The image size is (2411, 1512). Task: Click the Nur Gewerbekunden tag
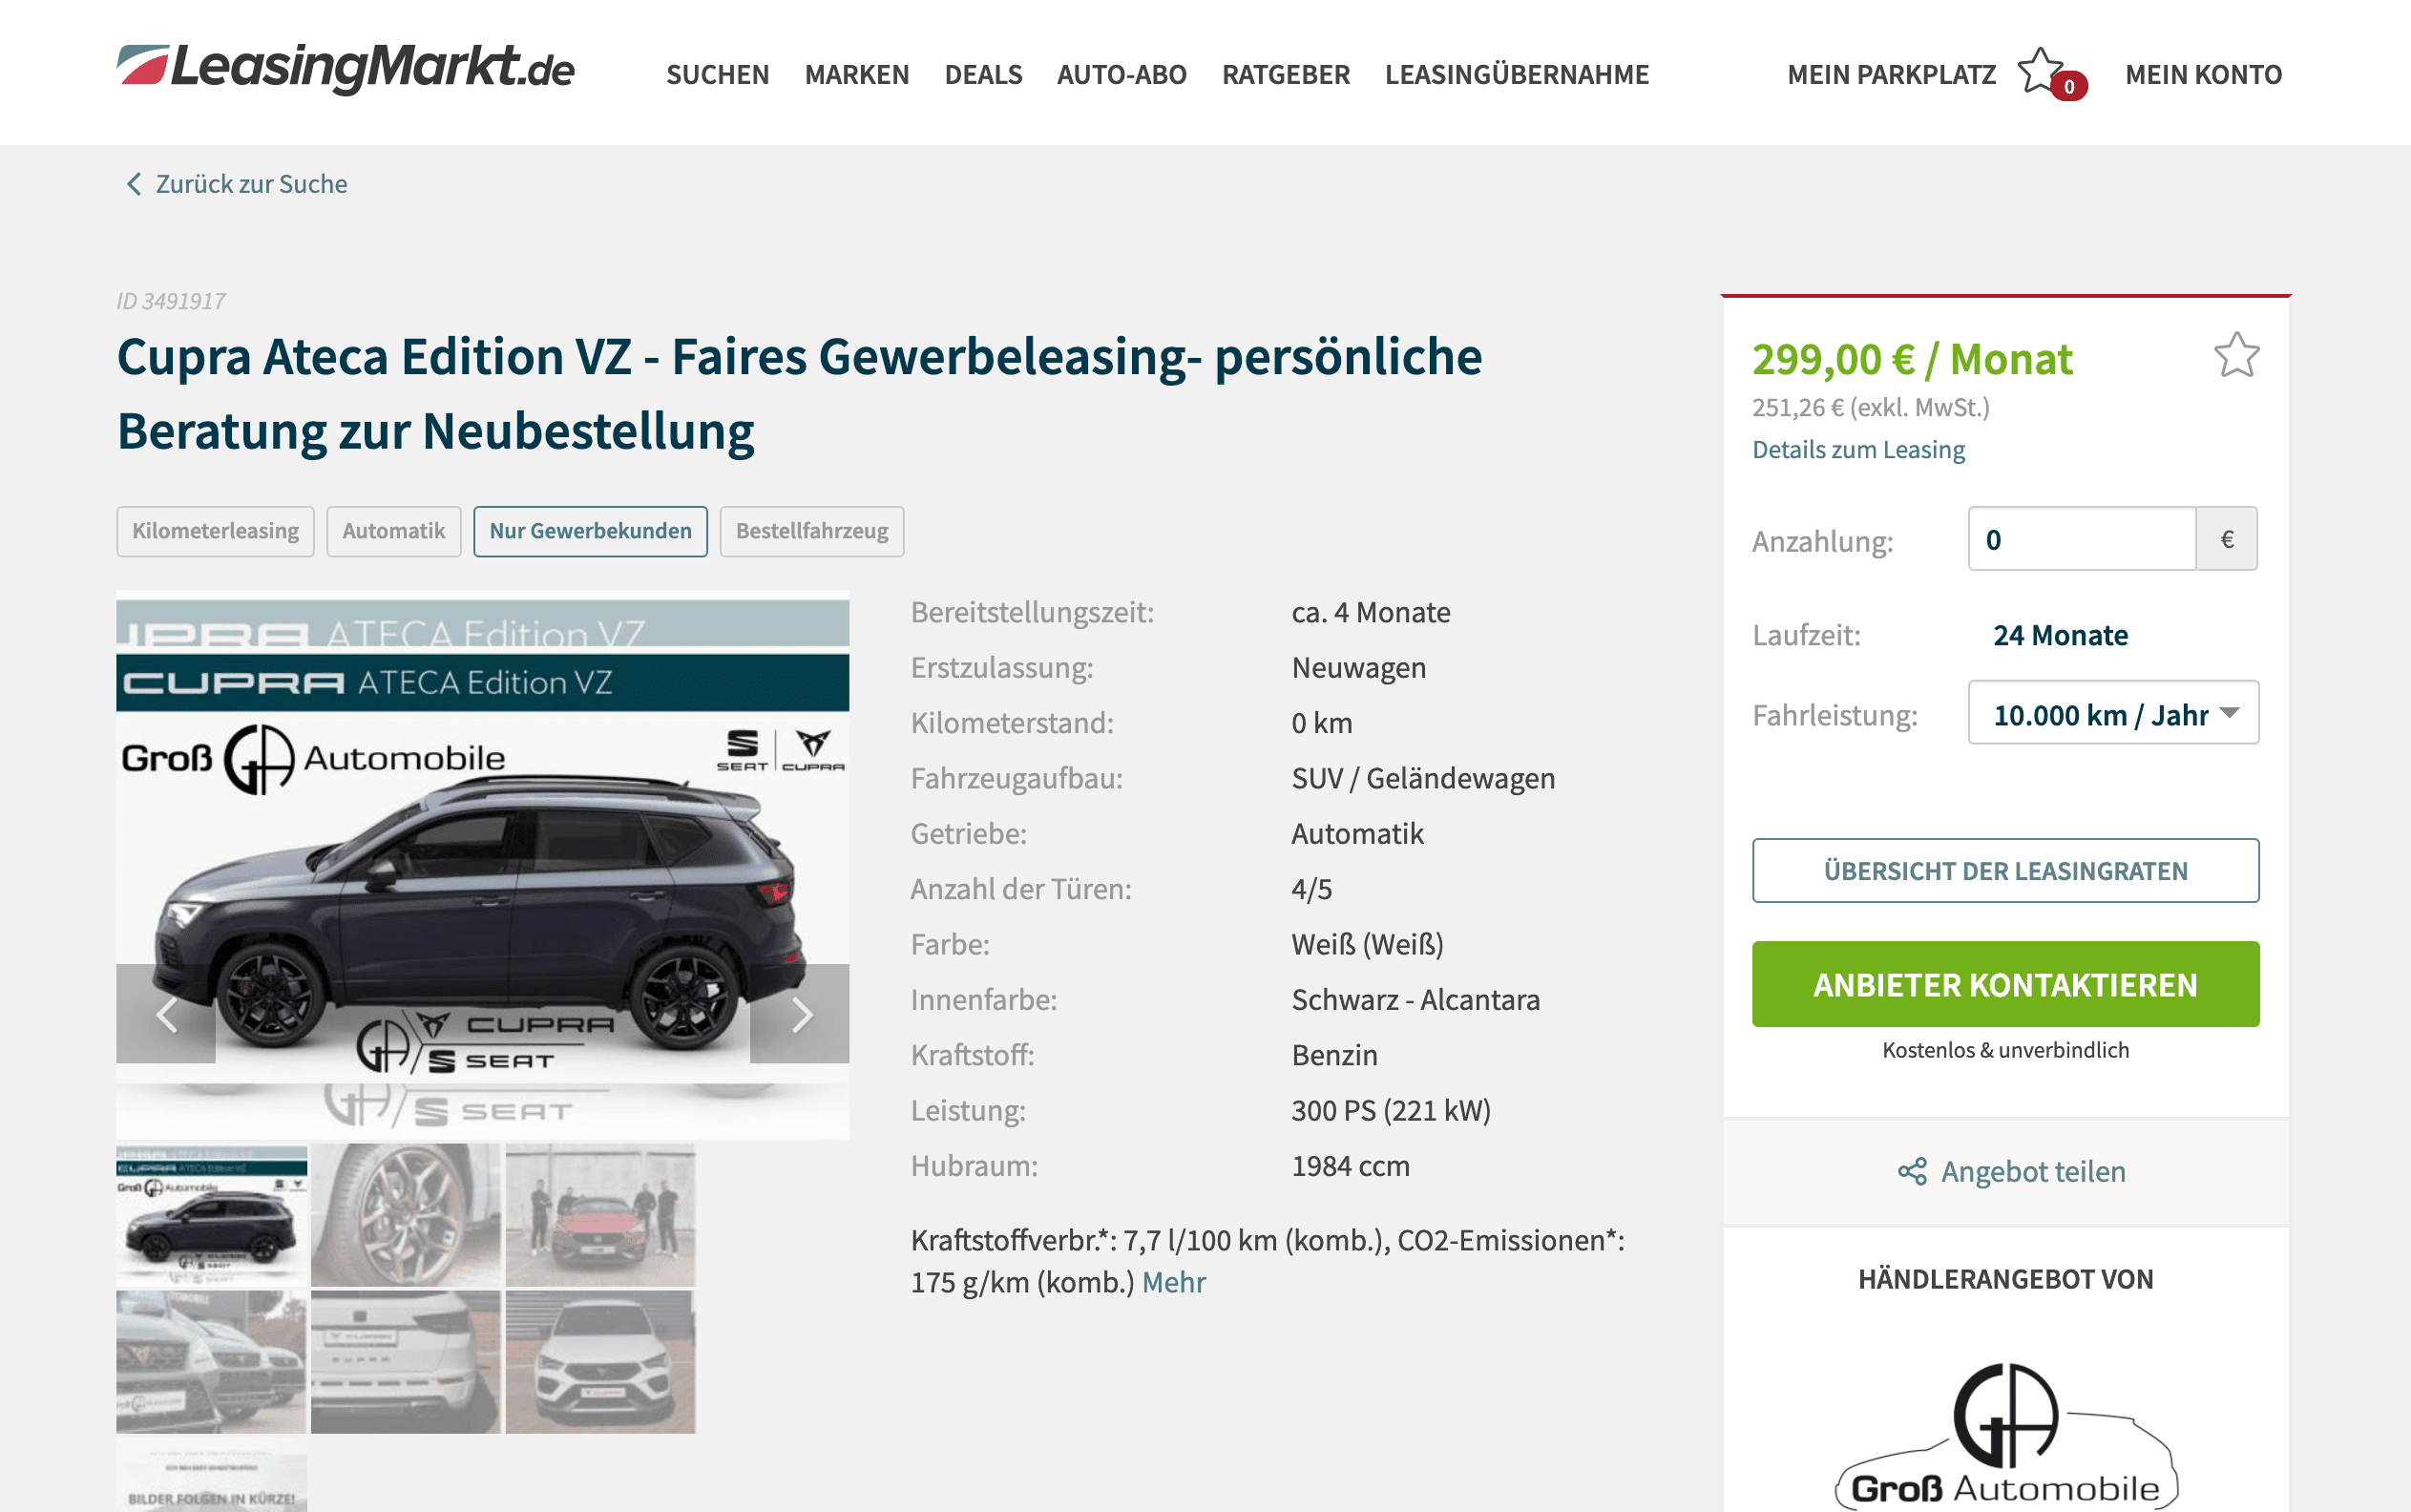tap(590, 531)
